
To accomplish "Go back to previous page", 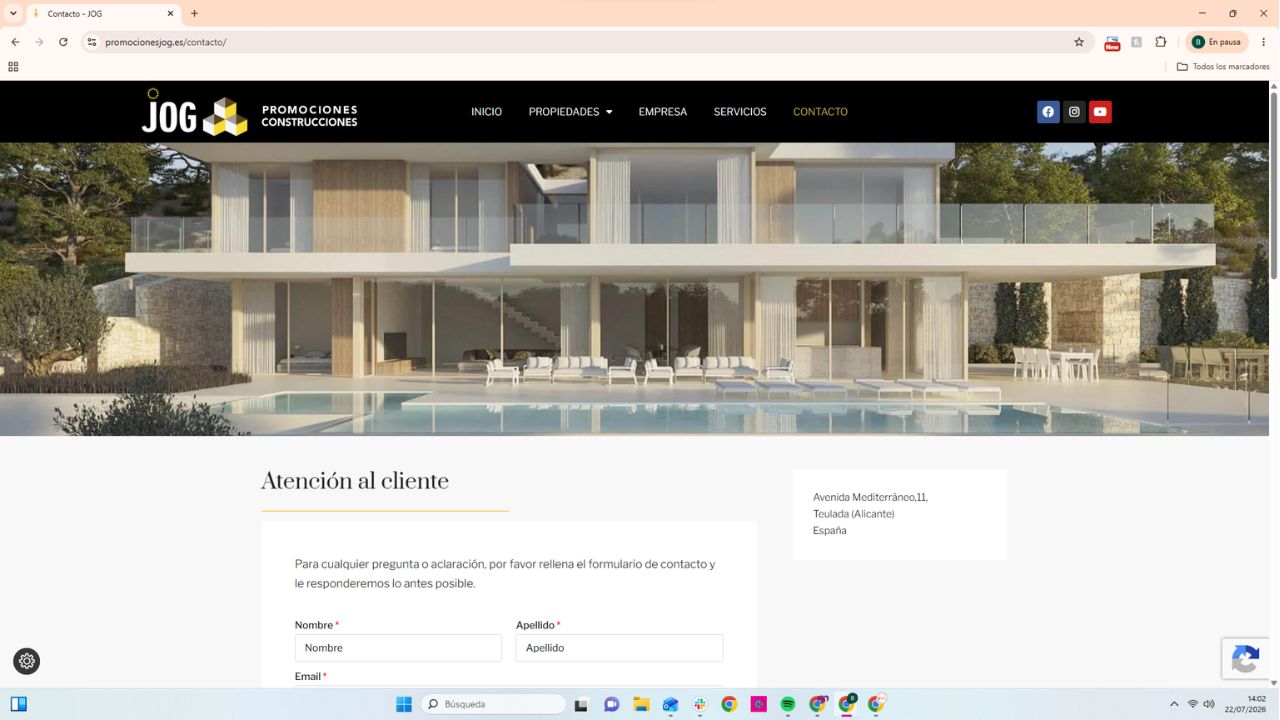I will (x=15, y=42).
